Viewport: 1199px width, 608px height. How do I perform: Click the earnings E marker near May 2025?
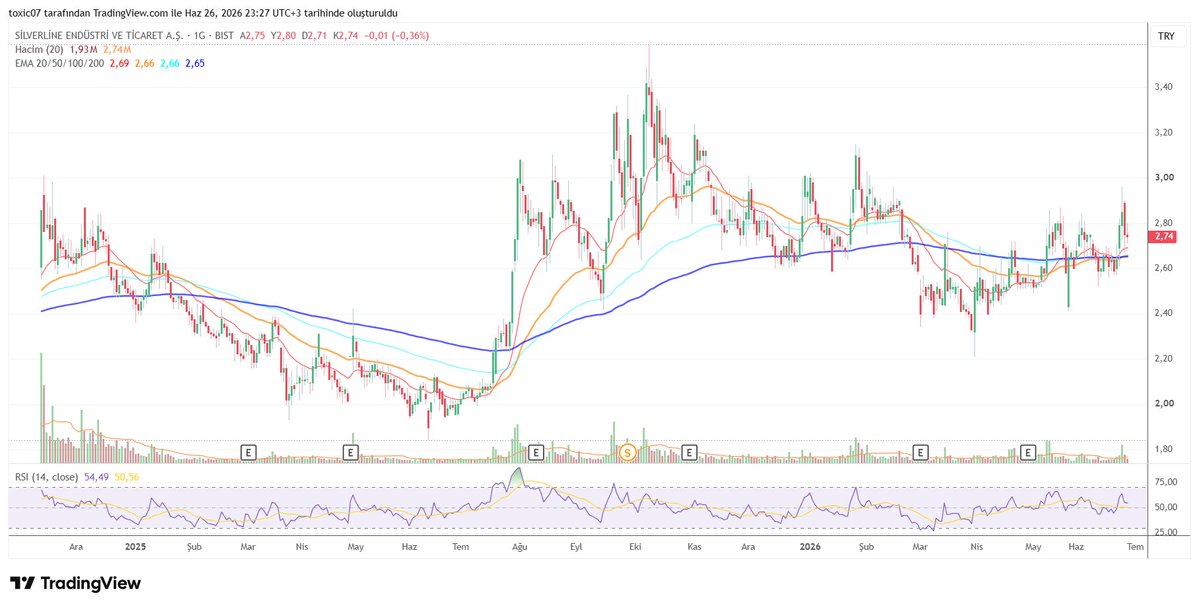pyautogui.click(x=350, y=453)
